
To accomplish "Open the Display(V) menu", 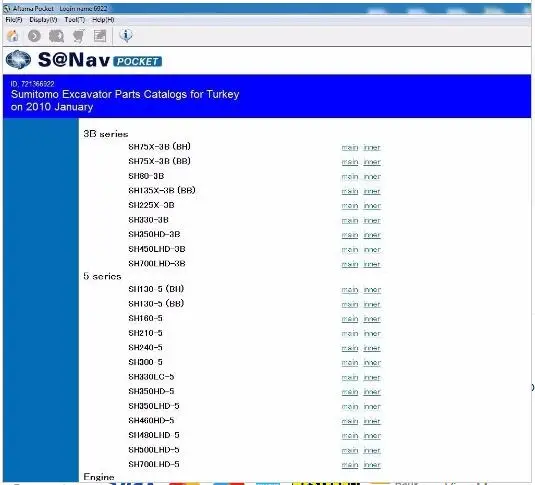I will pyautogui.click(x=43, y=20).
